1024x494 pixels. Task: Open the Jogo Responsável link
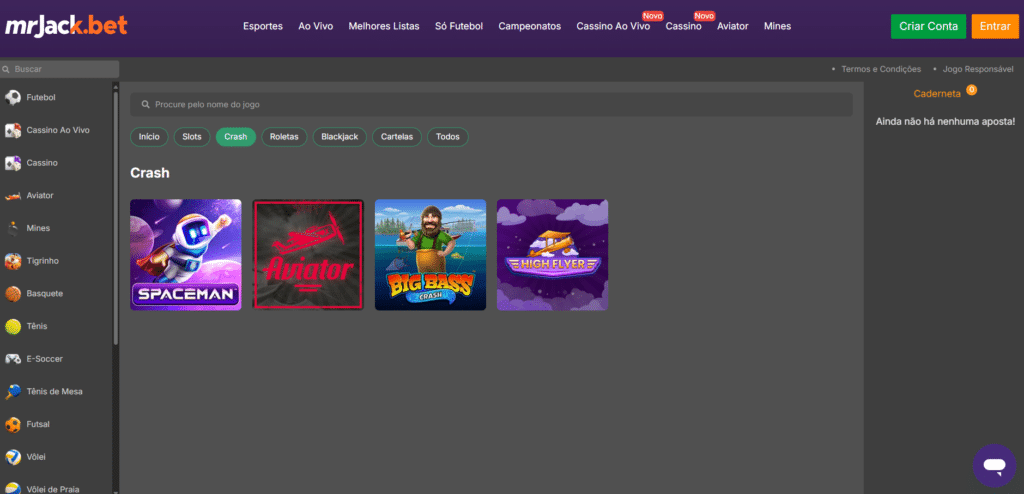pyautogui.click(x=978, y=69)
